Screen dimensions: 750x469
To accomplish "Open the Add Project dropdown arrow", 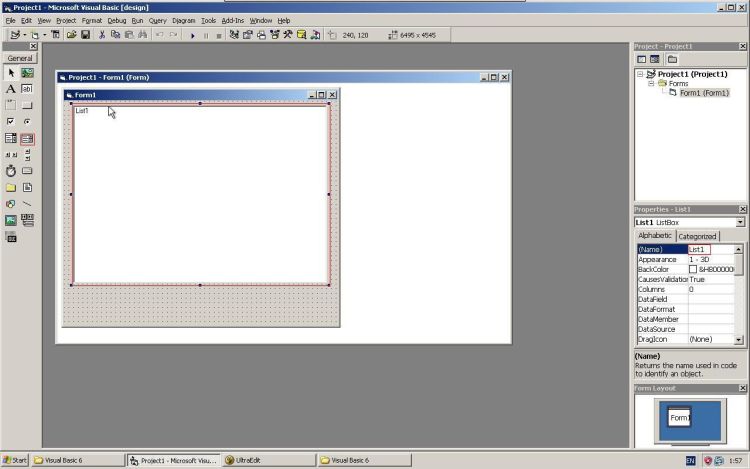I will (24, 35).
